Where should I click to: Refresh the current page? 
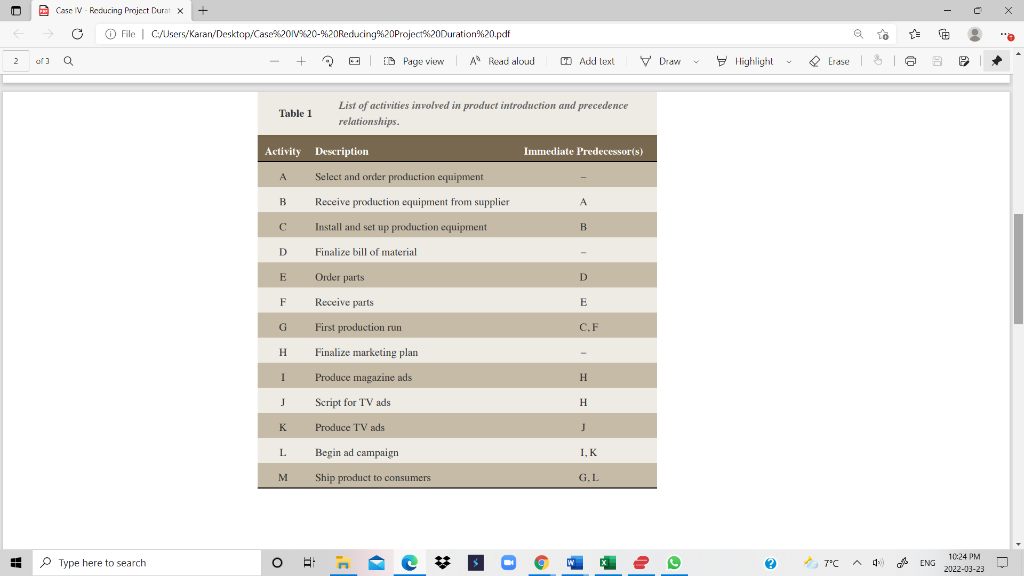pos(77,34)
